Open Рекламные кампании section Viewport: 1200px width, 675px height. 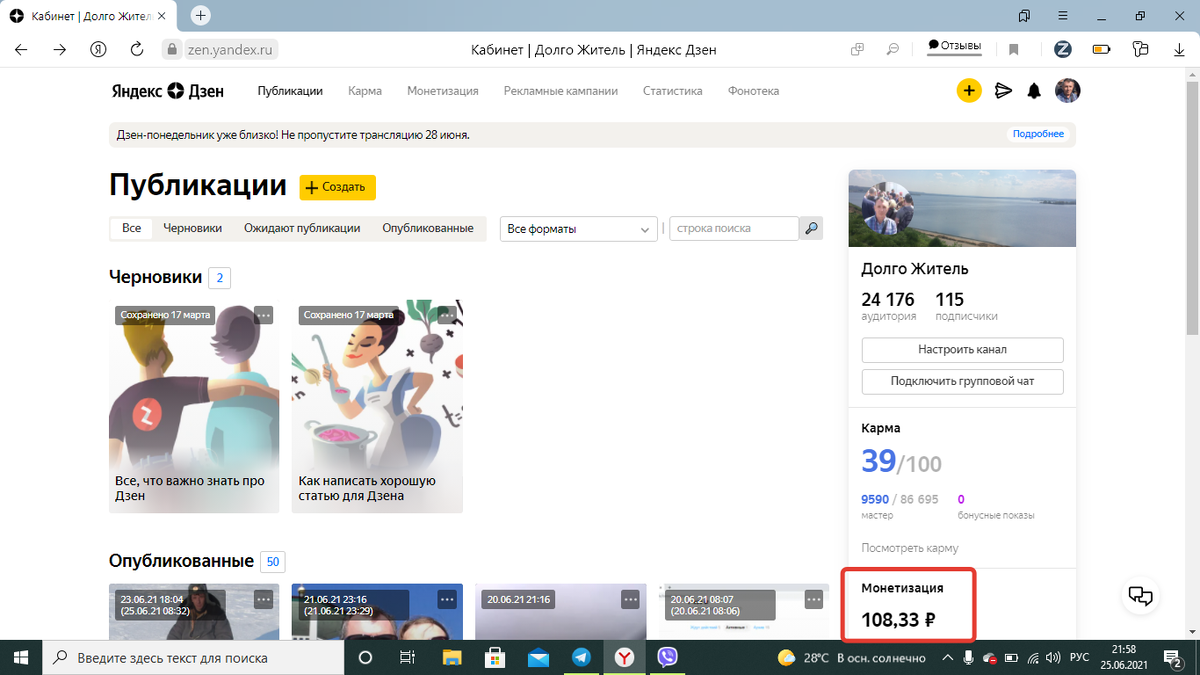tap(561, 91)
